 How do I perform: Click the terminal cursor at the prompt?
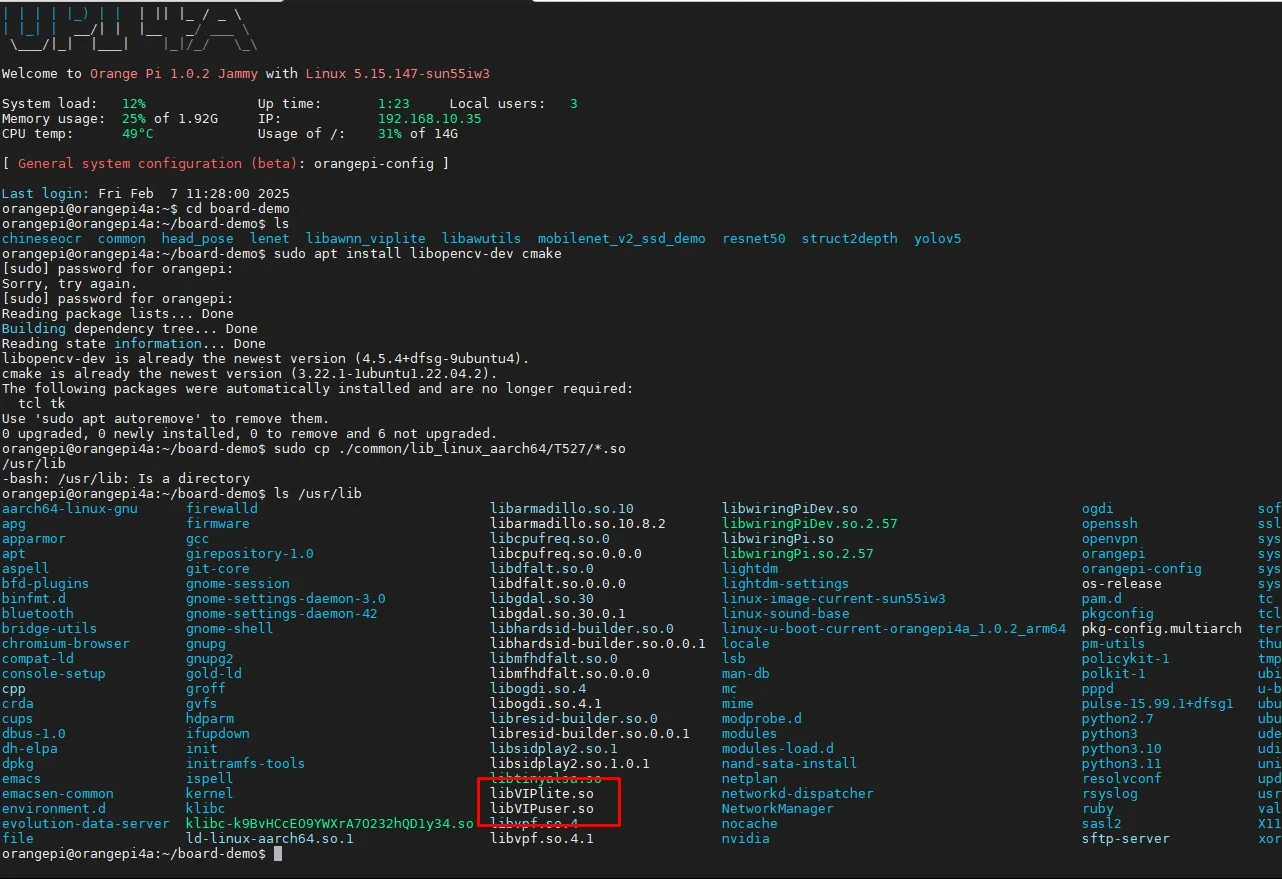coord(278,854)
